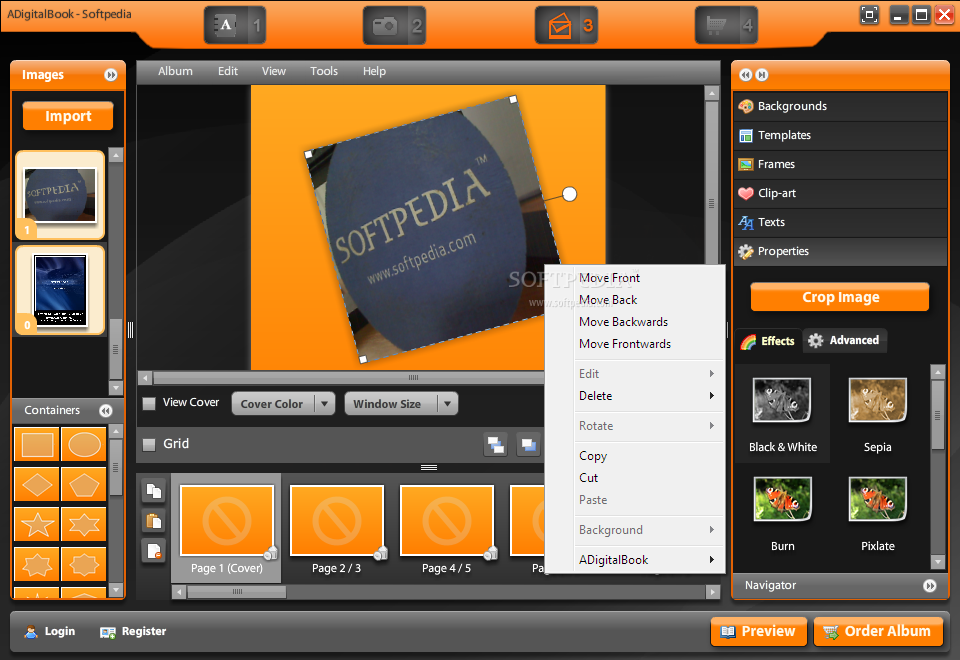The image size is (960, 660).
Task: Enable the Grid checkbox
Action: pos(149,444)
